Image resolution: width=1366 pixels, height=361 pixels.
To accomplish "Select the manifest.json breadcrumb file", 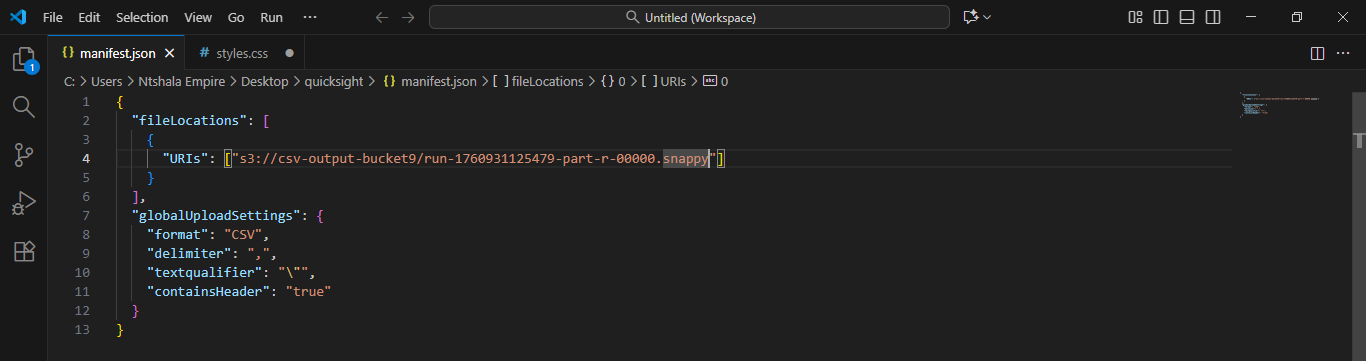I will pos(430,82).
